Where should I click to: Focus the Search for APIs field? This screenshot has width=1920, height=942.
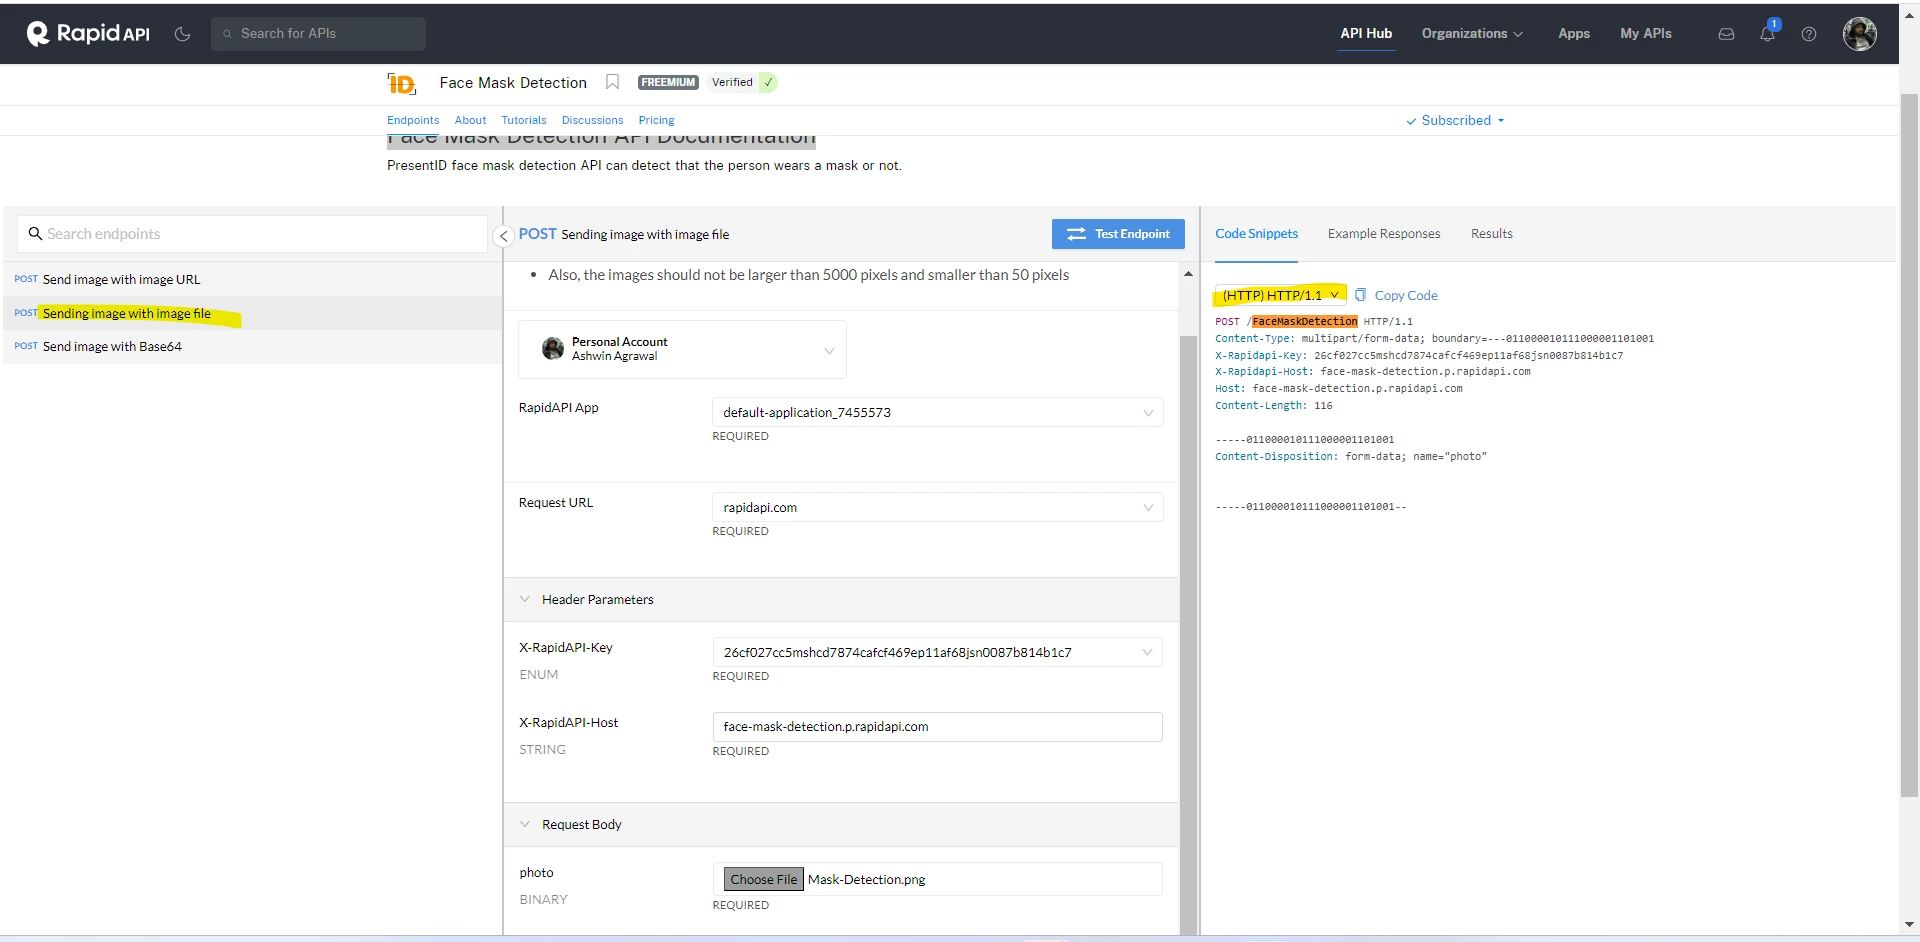click(x=318, y=34)
